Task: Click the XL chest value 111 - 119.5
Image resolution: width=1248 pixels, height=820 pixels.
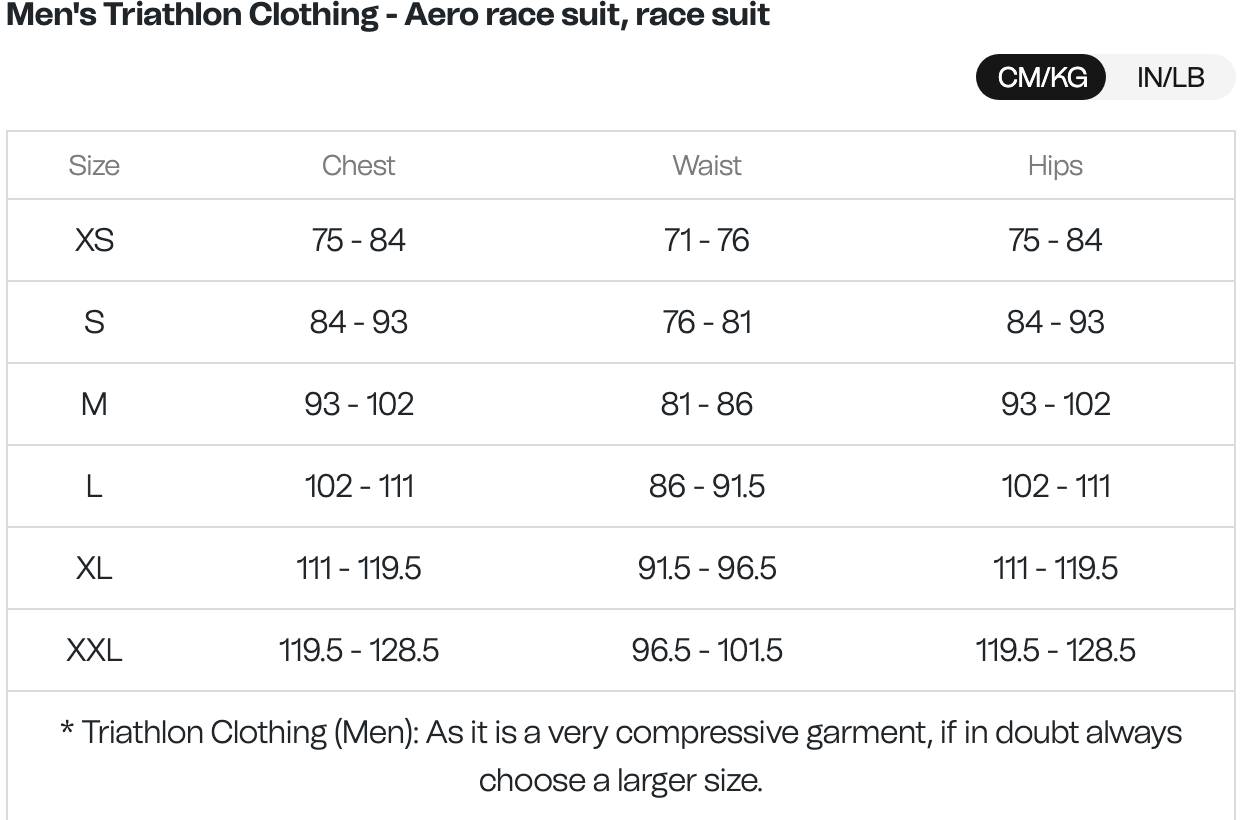Action: click(358, 568)
